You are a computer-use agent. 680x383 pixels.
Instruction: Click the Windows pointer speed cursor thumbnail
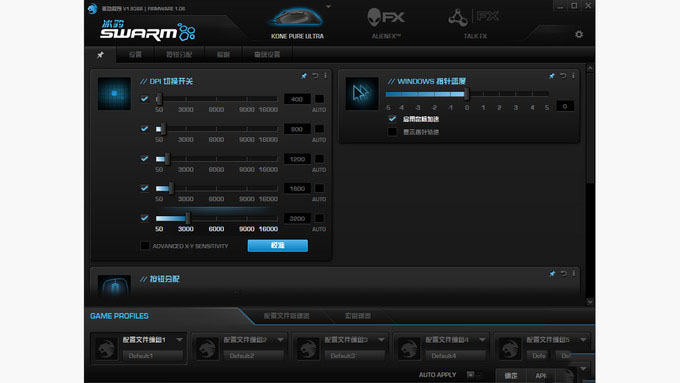tap(362, 93)
